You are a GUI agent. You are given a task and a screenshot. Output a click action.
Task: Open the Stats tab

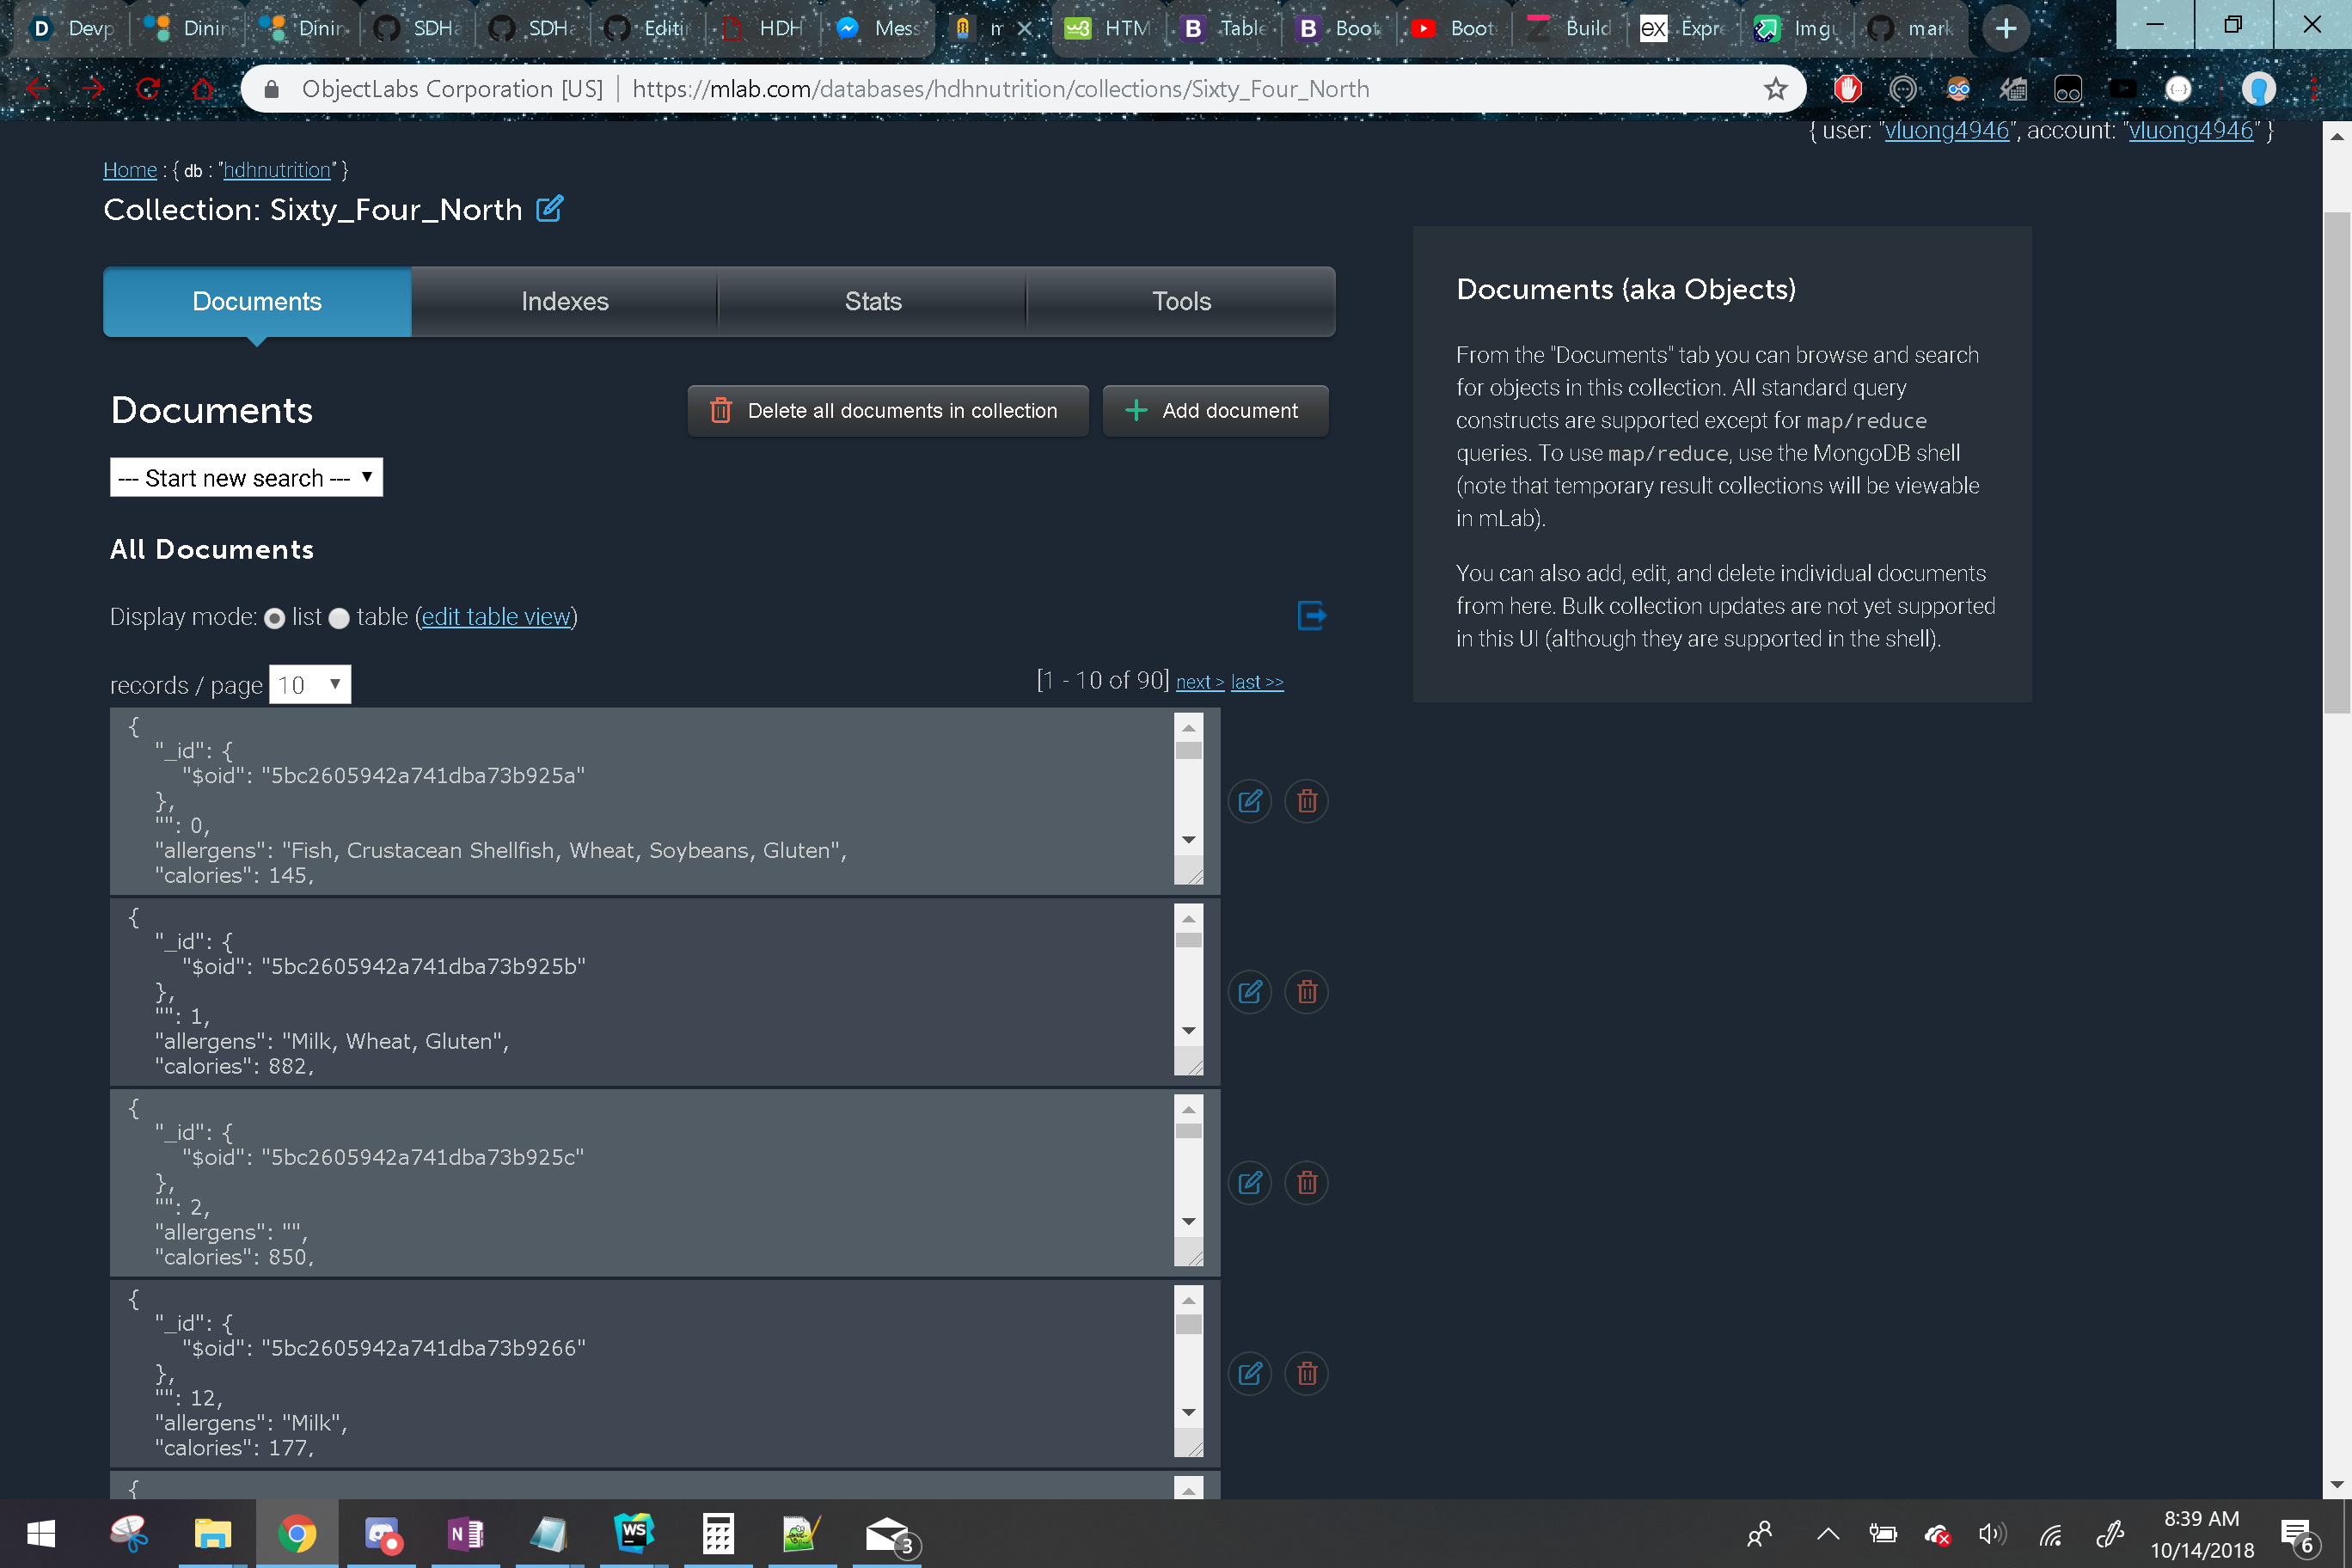pos(872,301)
